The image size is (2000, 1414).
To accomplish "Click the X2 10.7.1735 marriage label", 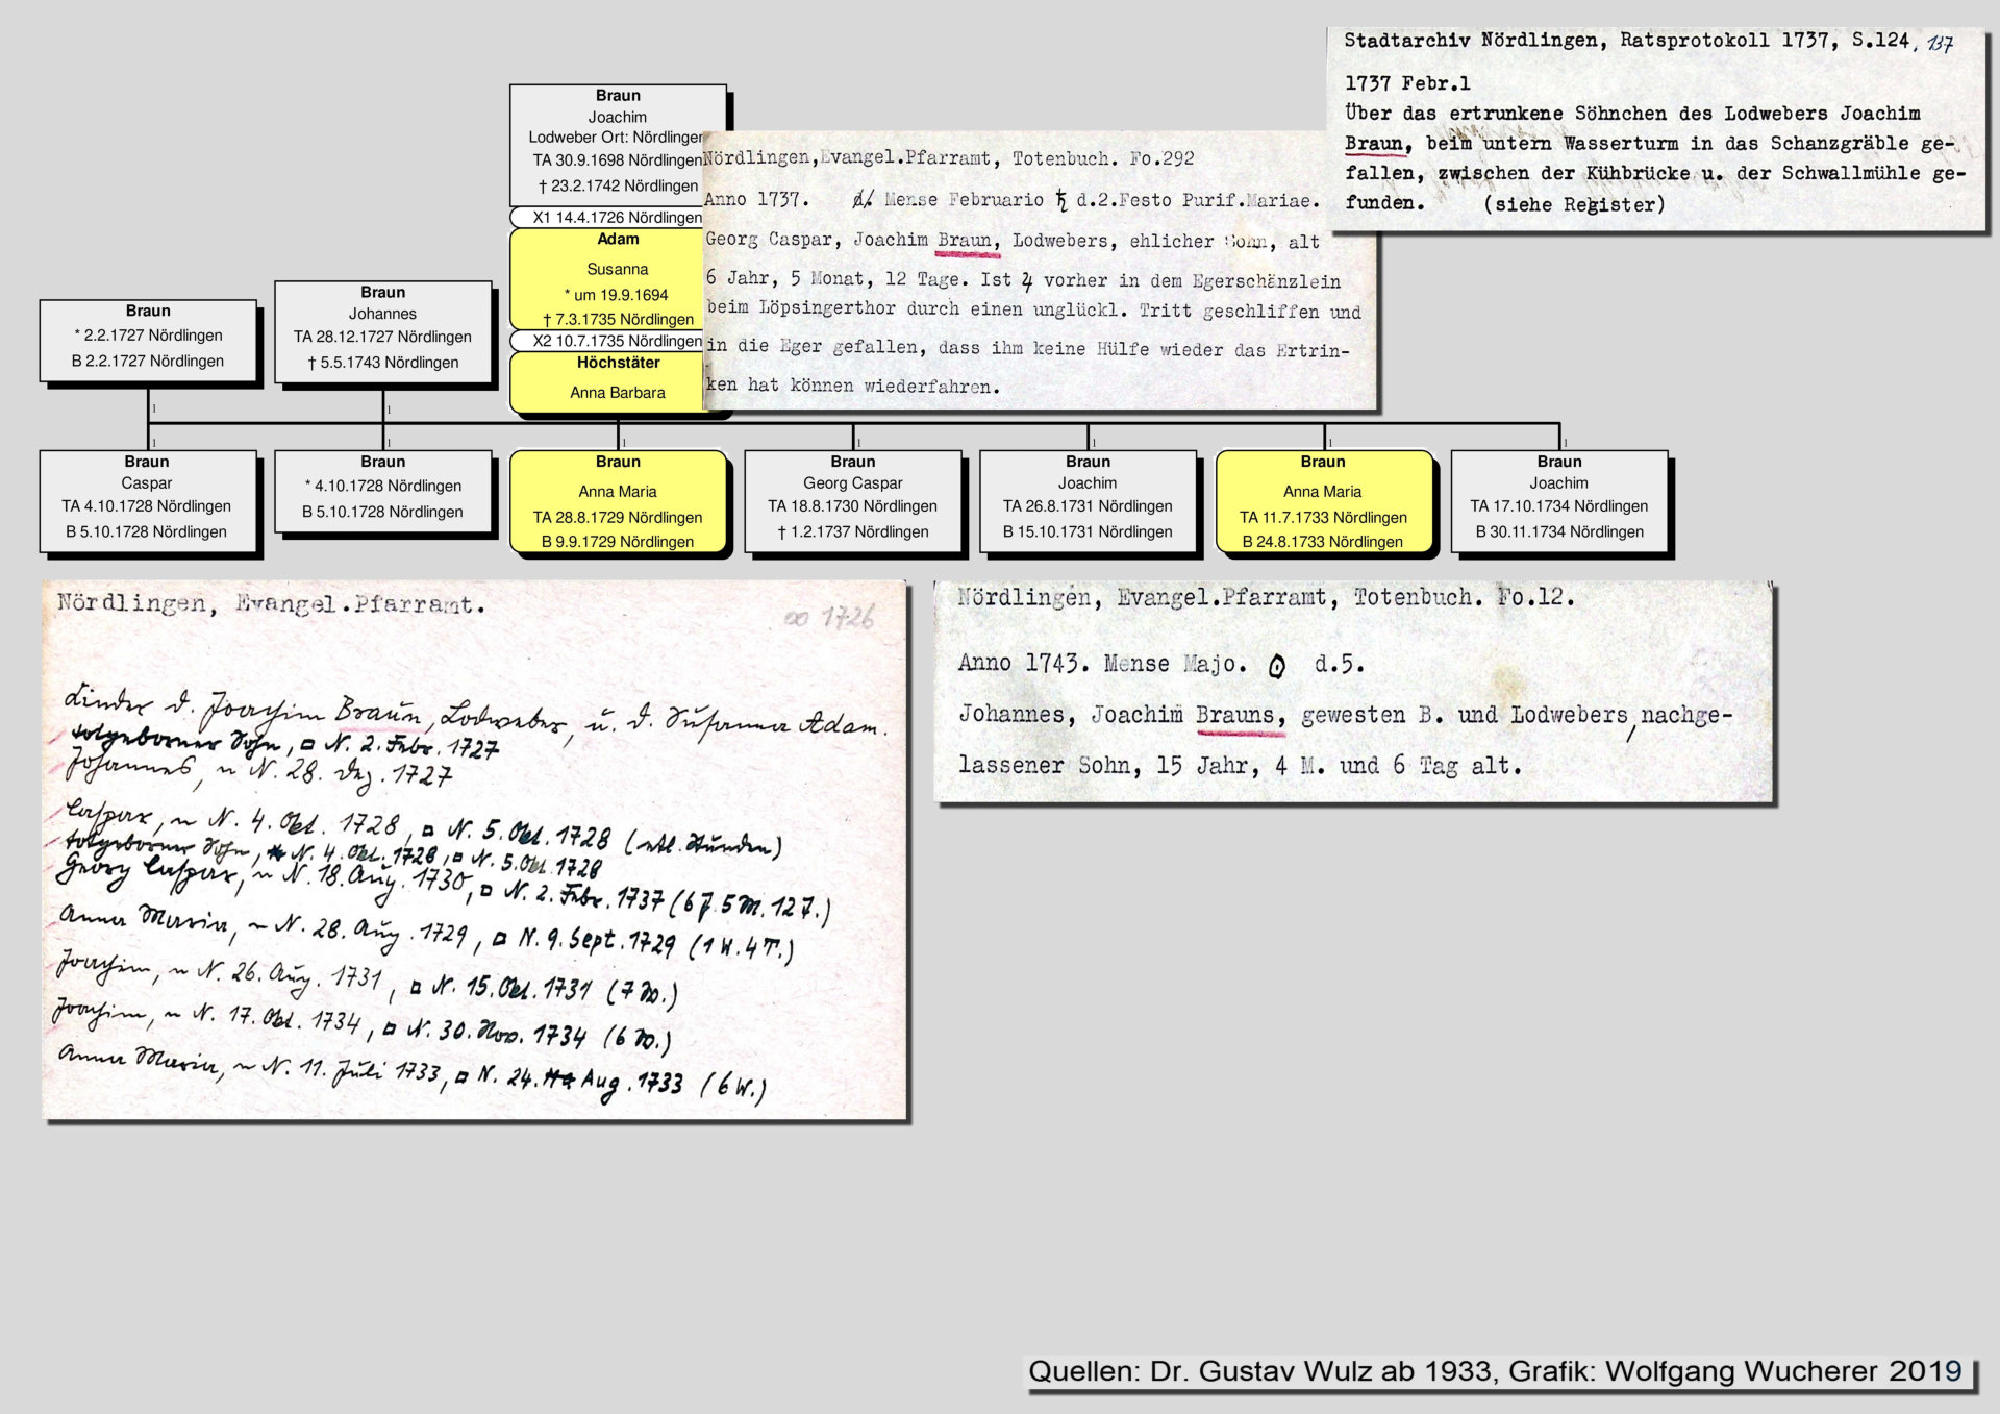I will (x=608, y=341).
